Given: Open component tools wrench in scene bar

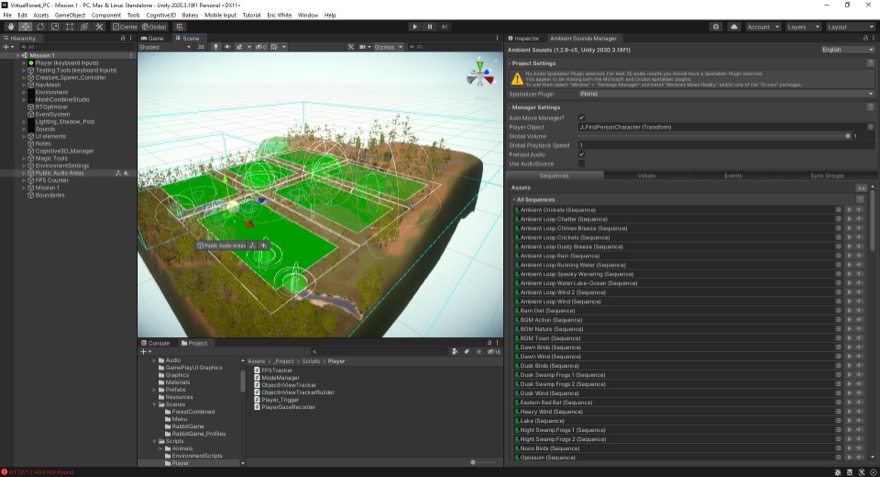Looking at the screenshot, I should tap(351, 47).
